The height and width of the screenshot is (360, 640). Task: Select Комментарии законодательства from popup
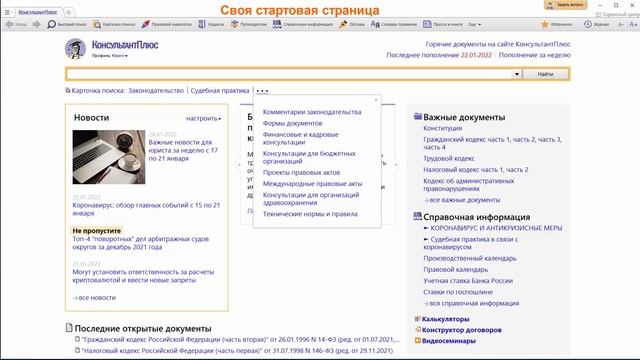click(x=312, y=112)
